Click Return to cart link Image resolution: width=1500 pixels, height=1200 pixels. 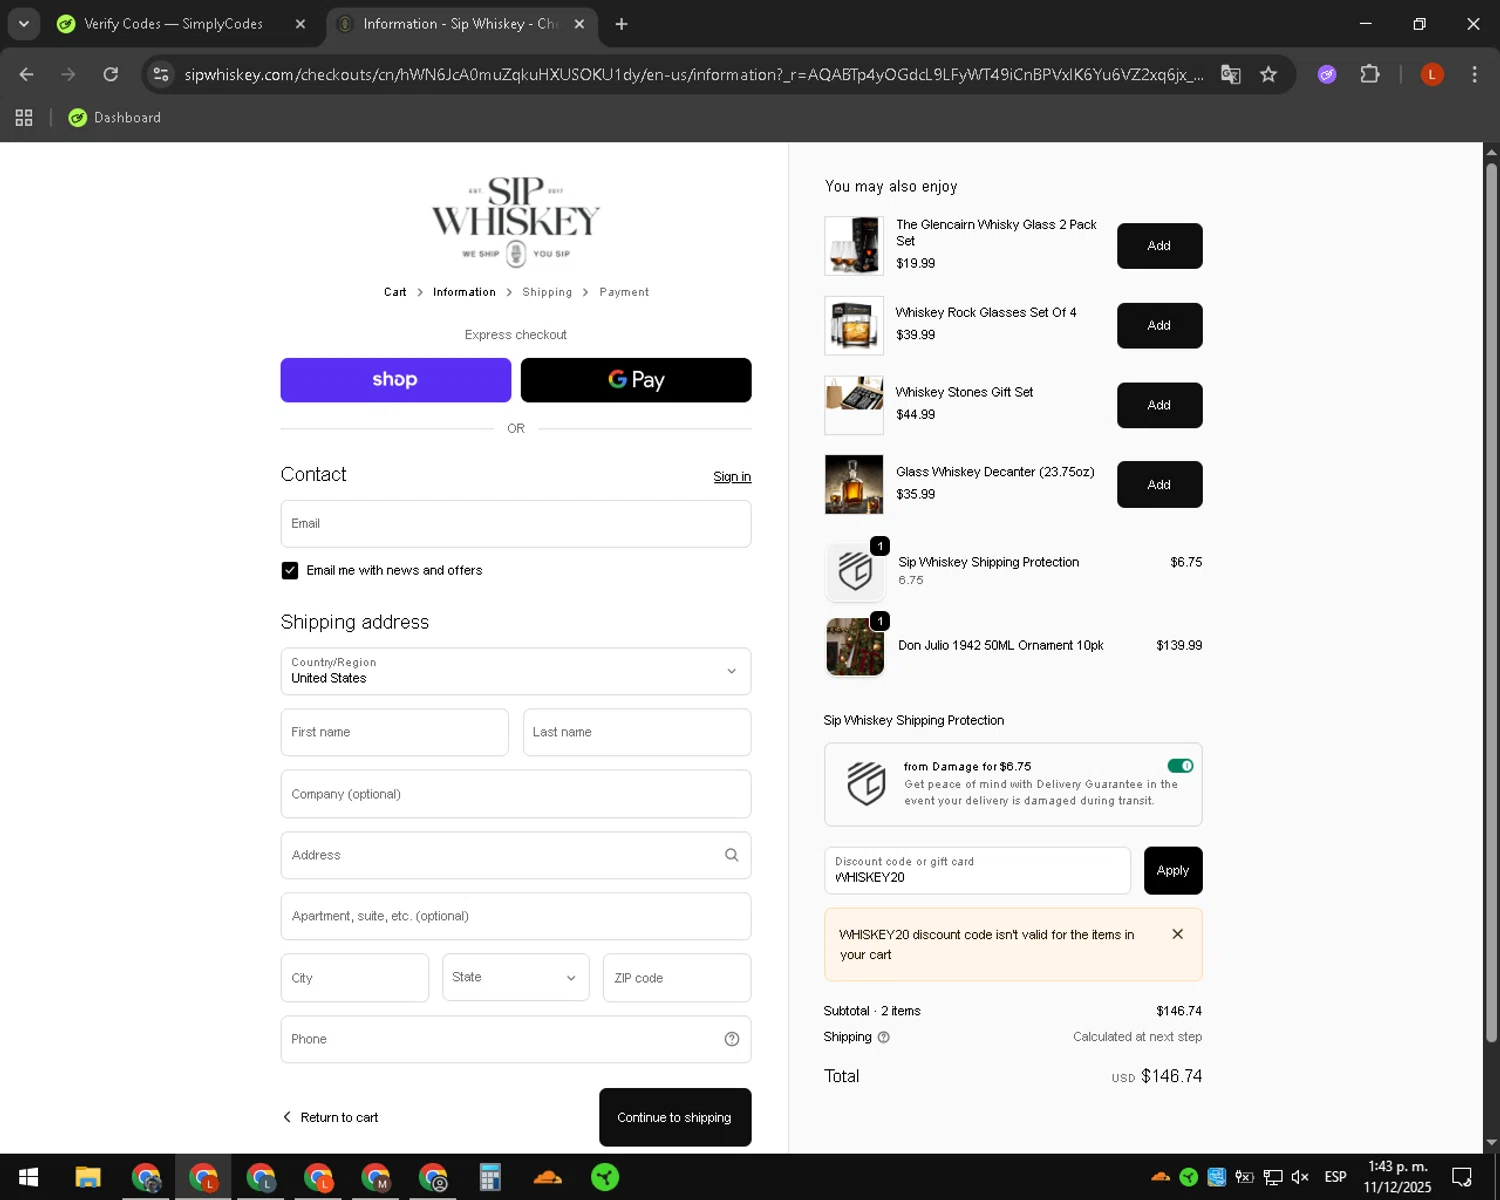point(330,1118)
